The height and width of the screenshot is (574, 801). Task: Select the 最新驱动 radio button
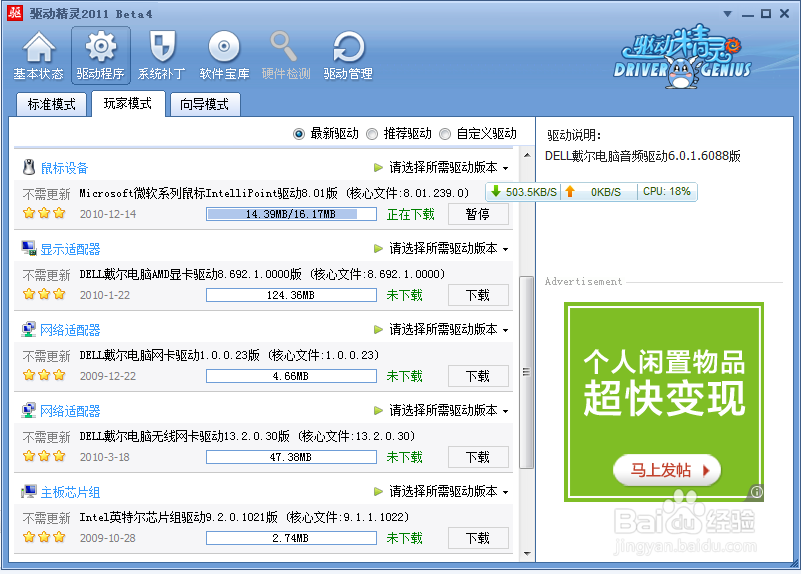(299, 134)
